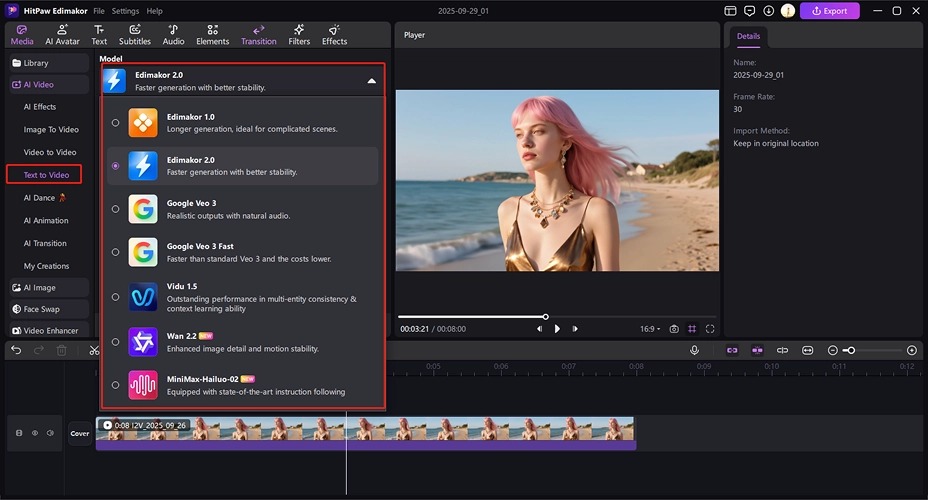Open the Media tab
This screenshot has height=500, width=928.
tap(22, 35)
